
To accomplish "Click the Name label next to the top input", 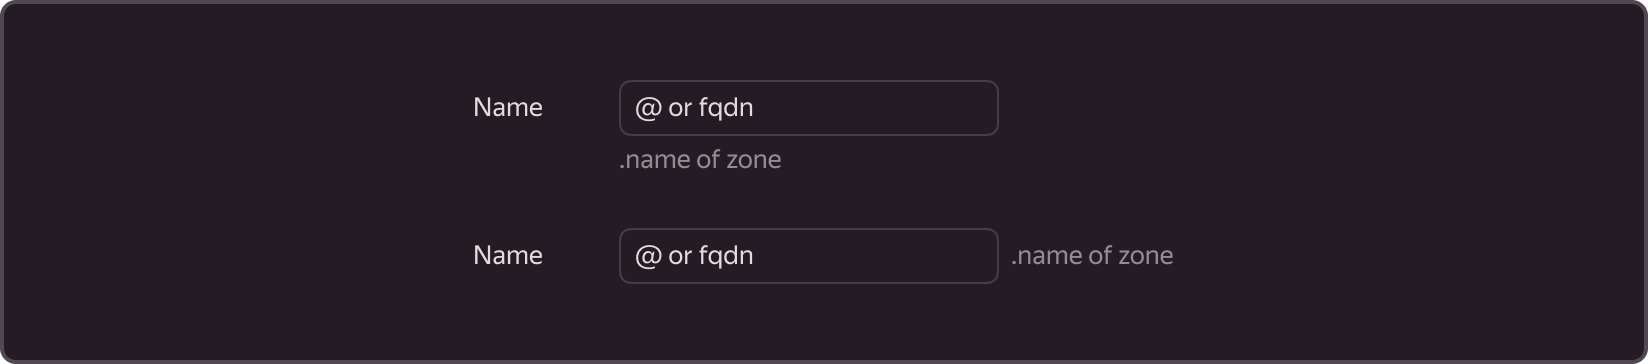I will (x=508, y=108).
